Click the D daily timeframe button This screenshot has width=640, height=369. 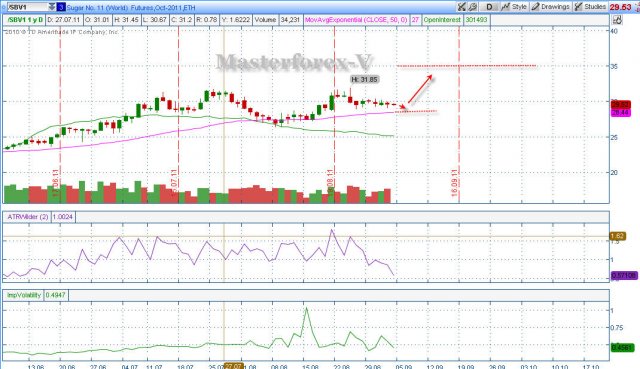point(489,7)
